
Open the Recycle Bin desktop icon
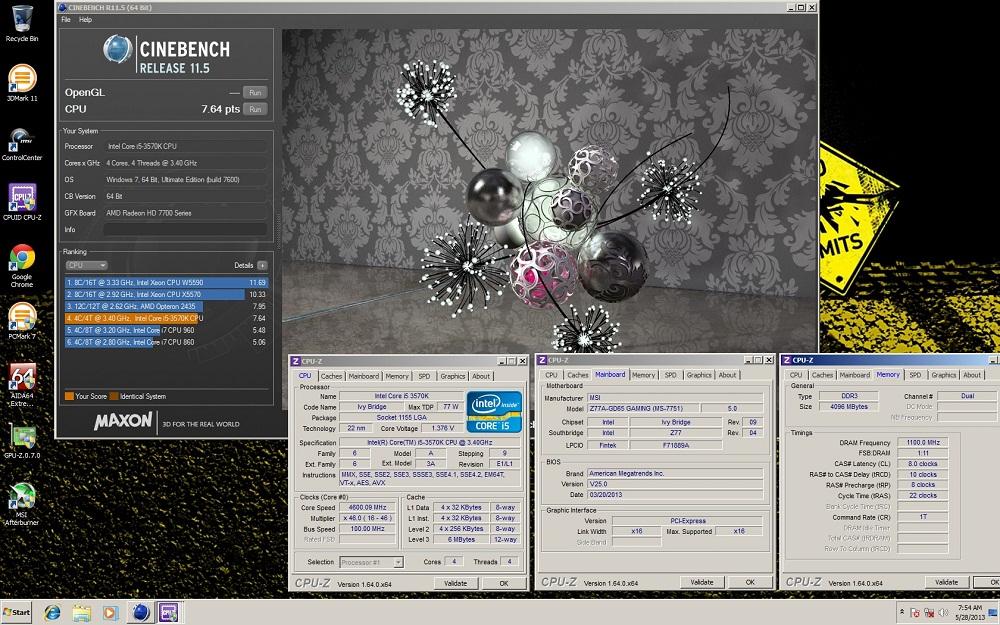(22, 23)
